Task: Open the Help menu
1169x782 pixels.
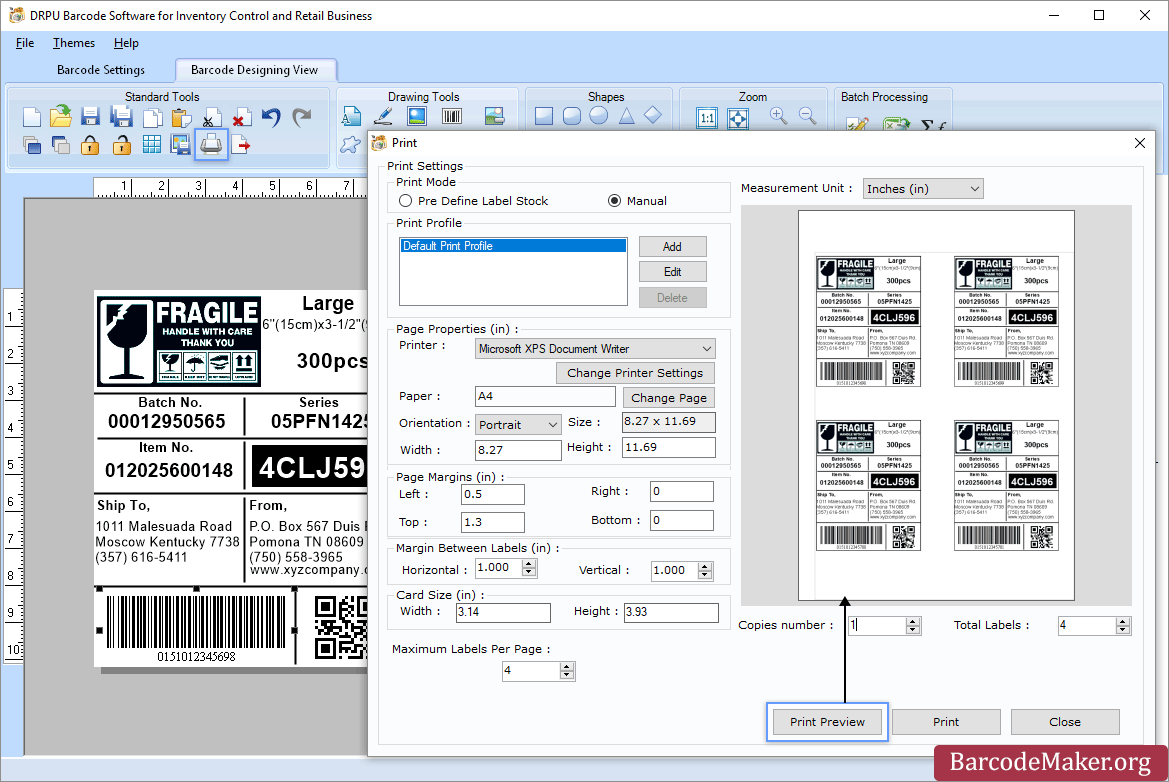Action: (x=126, y=42)
